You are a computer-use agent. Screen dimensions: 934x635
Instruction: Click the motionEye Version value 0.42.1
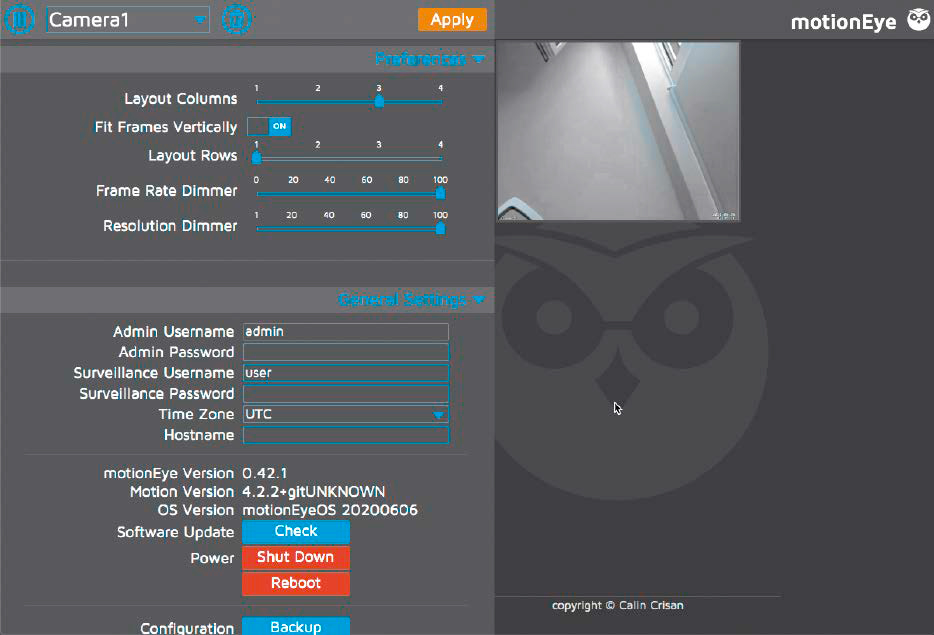point(264,473)
